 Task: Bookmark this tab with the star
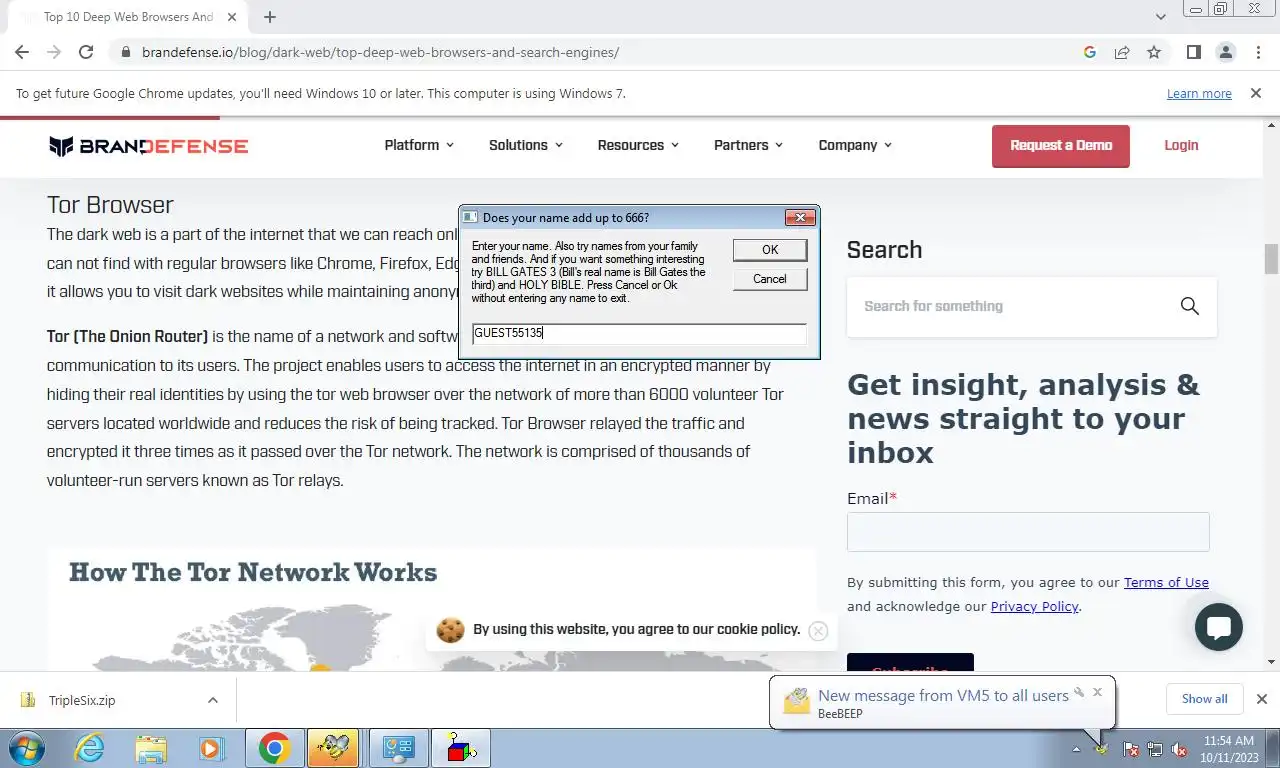(1154, 52)
